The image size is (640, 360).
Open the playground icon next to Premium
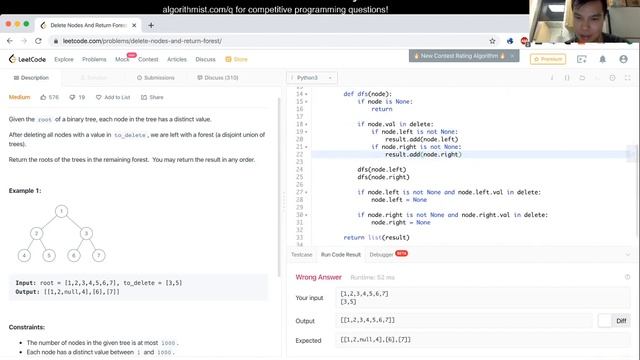(x=582, y=59)
